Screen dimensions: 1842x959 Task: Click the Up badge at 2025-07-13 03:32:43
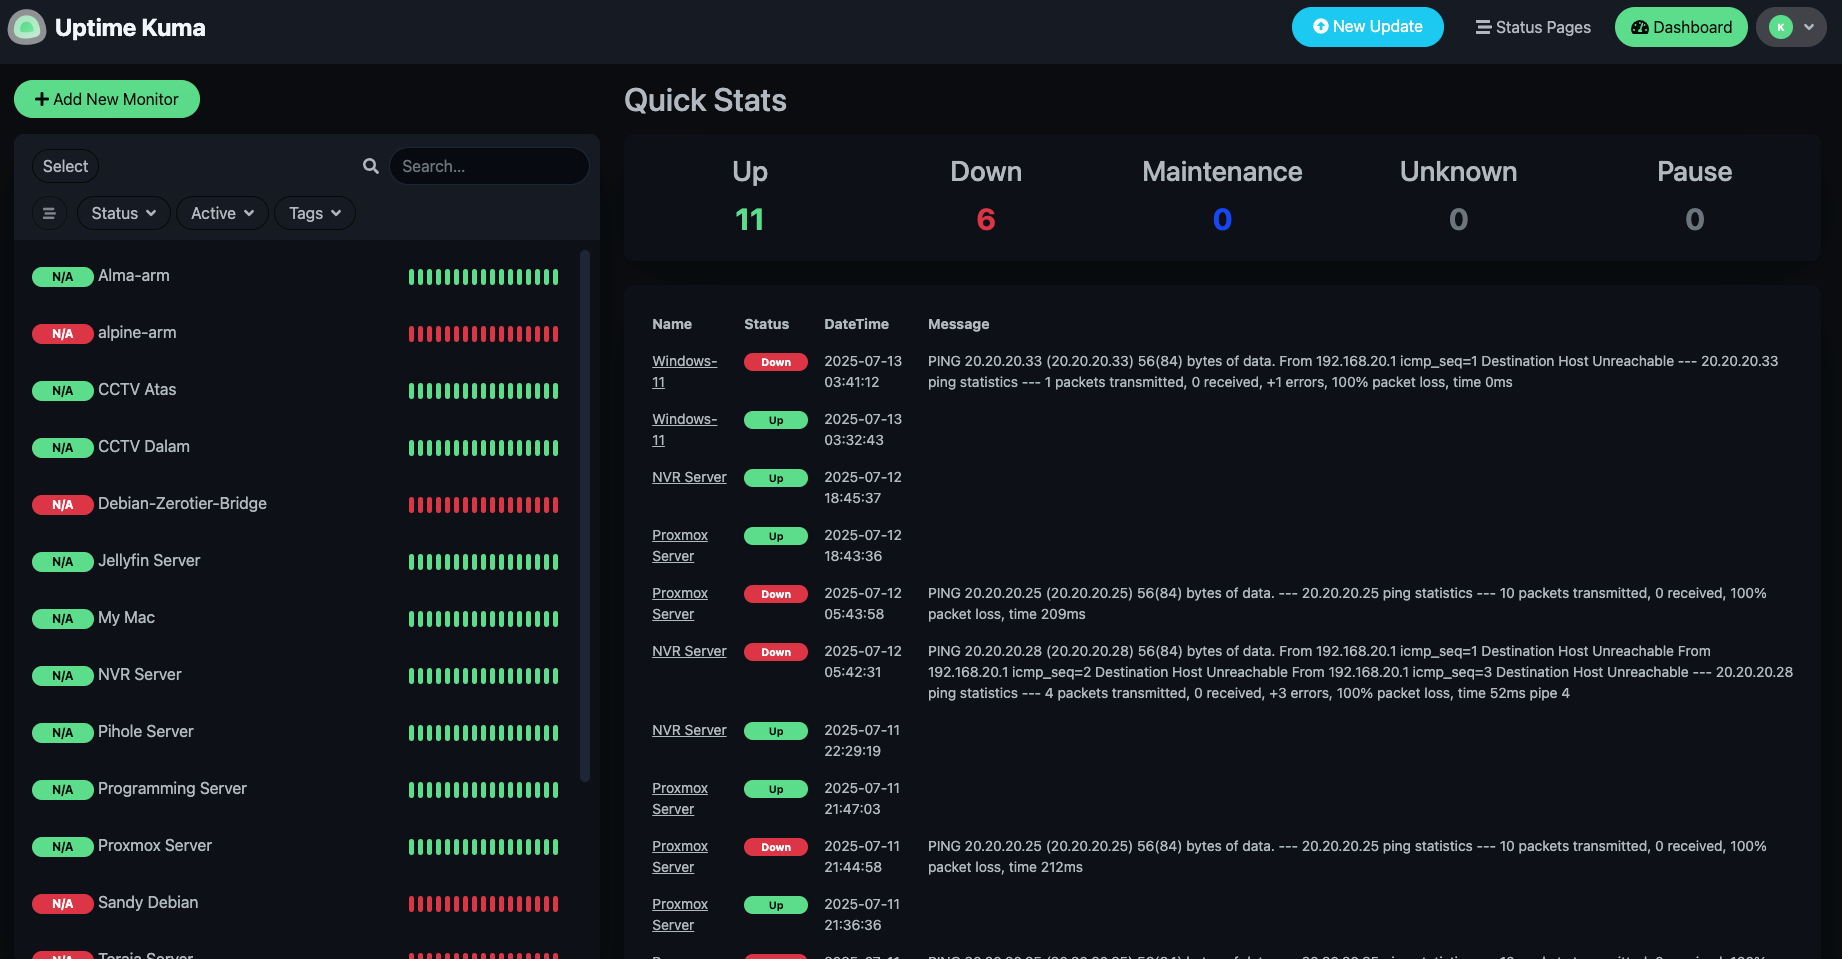coord(776,420)
